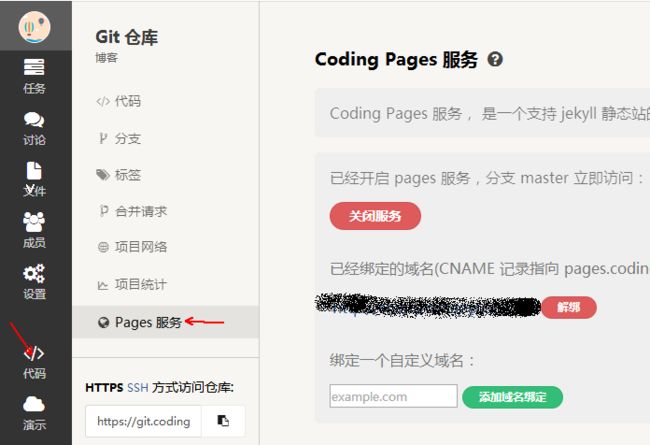The width and height of the screenshot is (650, 445).
Task: Click the 博客 project name text
Action: coord(107,58)
